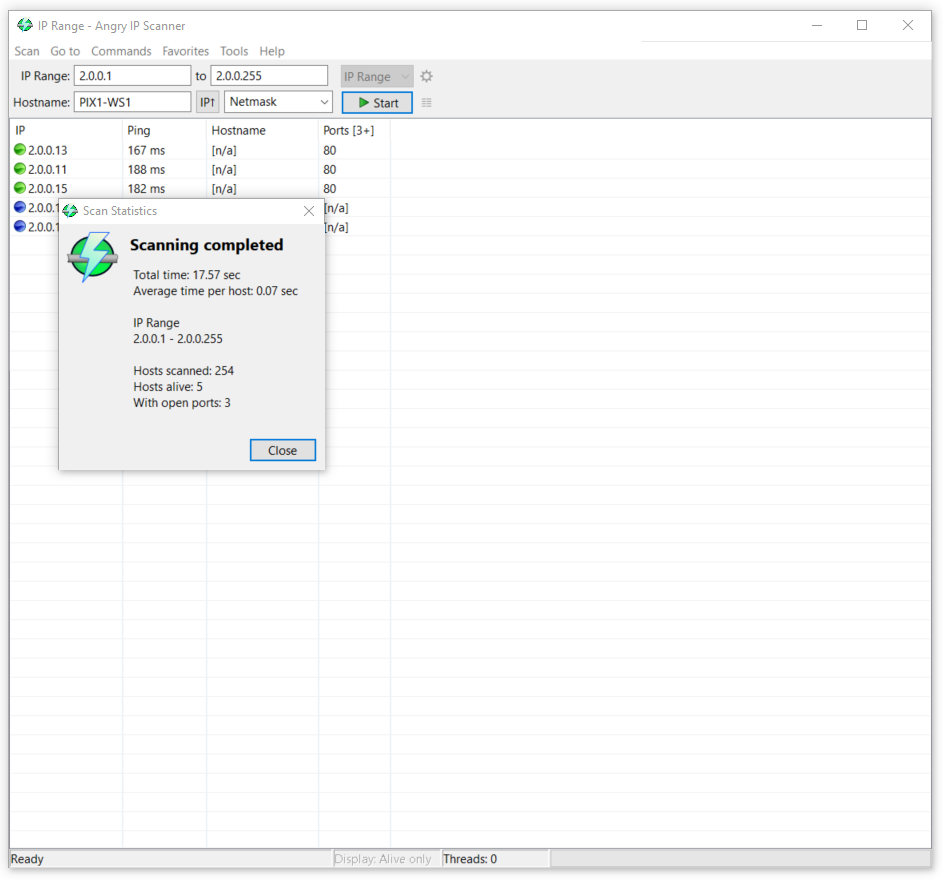Viewport: 943px width, 881px height.
Task: Open the IP Range feeder dropdown
Action: click(x=377, y=76)
